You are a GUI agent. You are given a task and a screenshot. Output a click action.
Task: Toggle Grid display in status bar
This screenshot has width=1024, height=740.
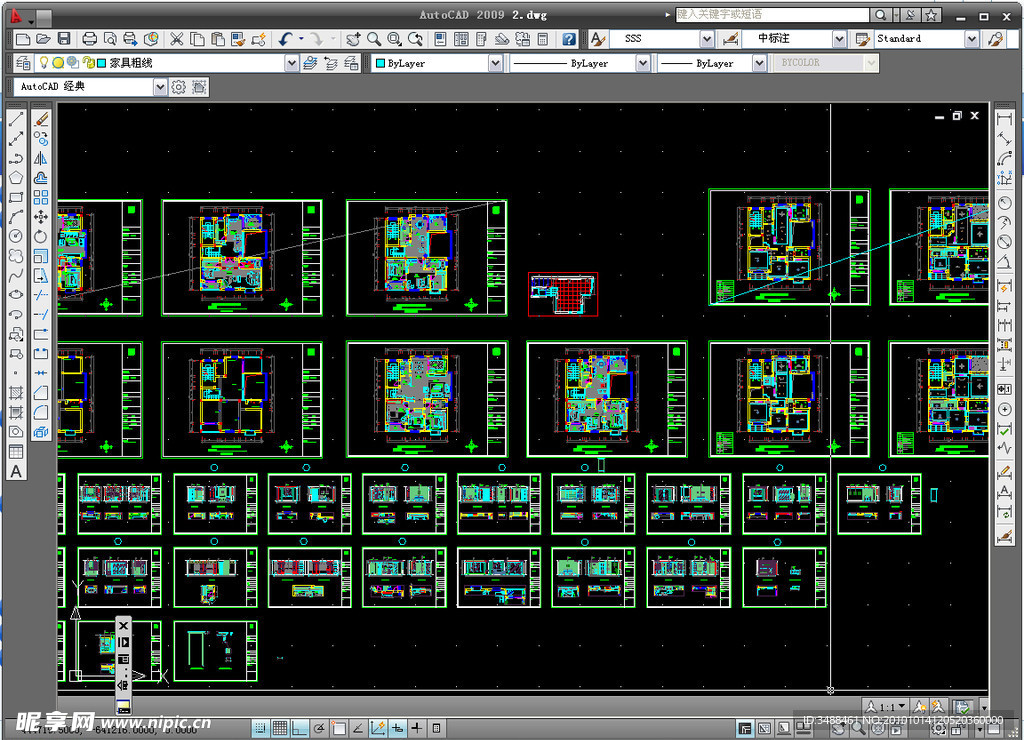[280, 728]
